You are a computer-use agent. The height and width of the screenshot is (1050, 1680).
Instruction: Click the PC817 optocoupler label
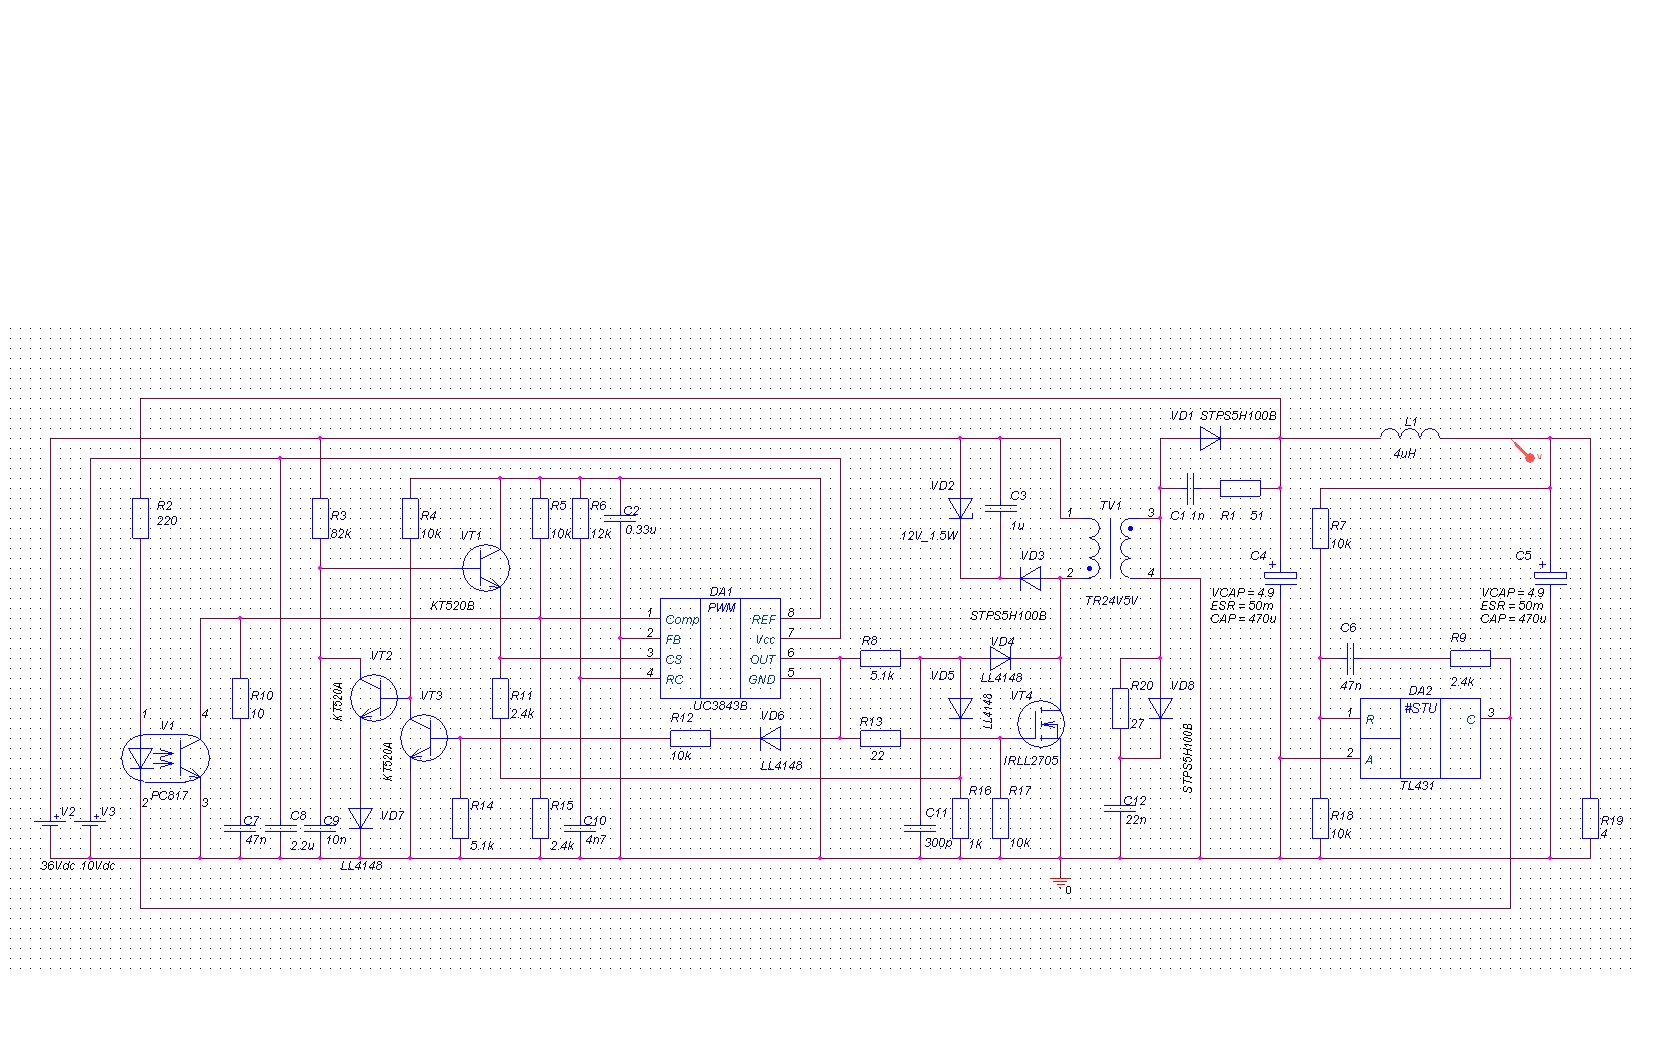(169, 796)
